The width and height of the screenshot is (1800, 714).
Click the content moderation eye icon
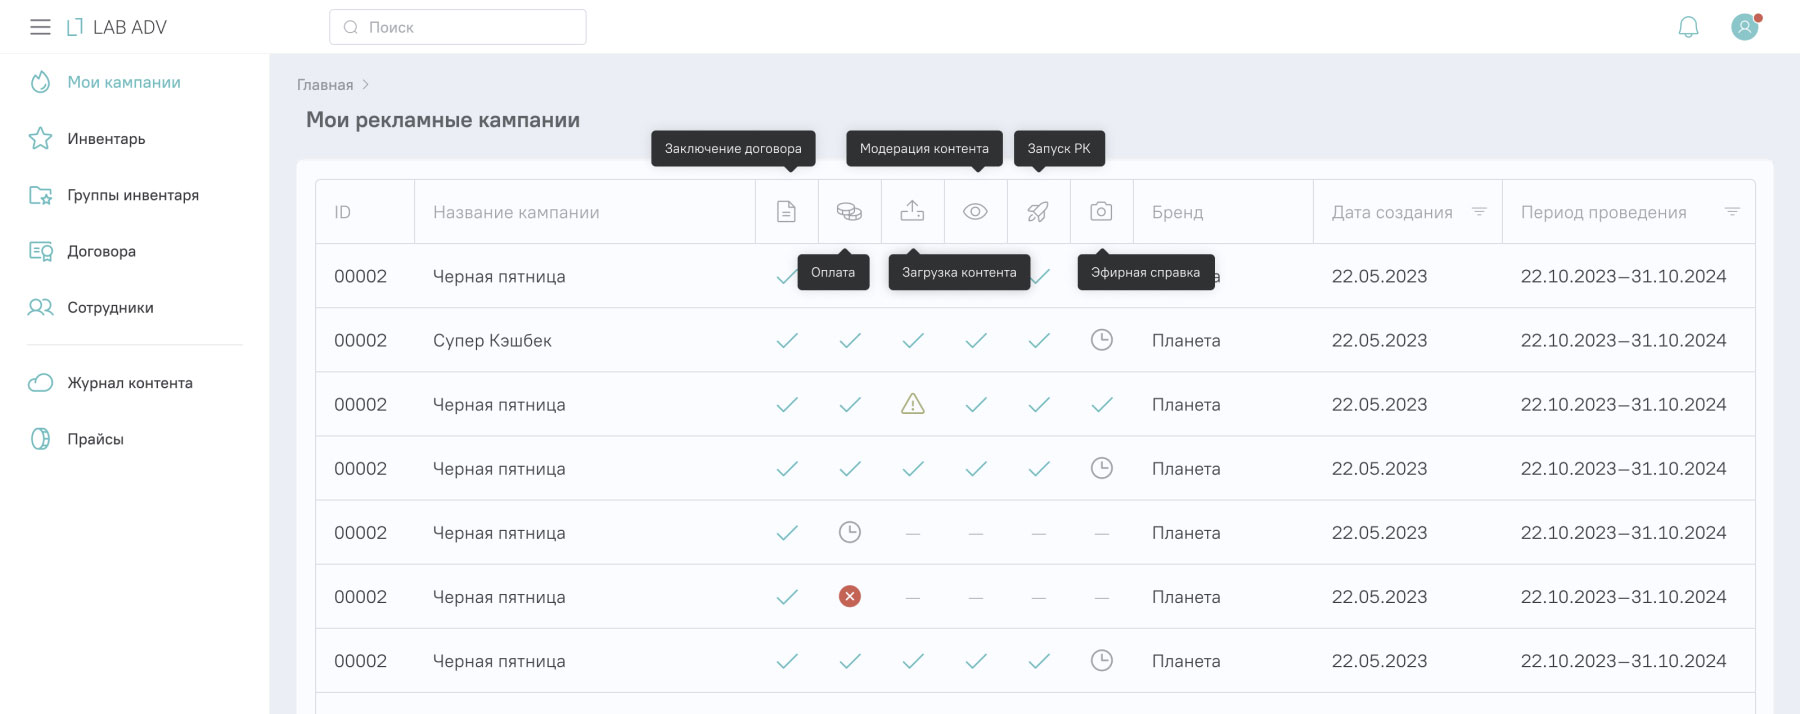975,211
